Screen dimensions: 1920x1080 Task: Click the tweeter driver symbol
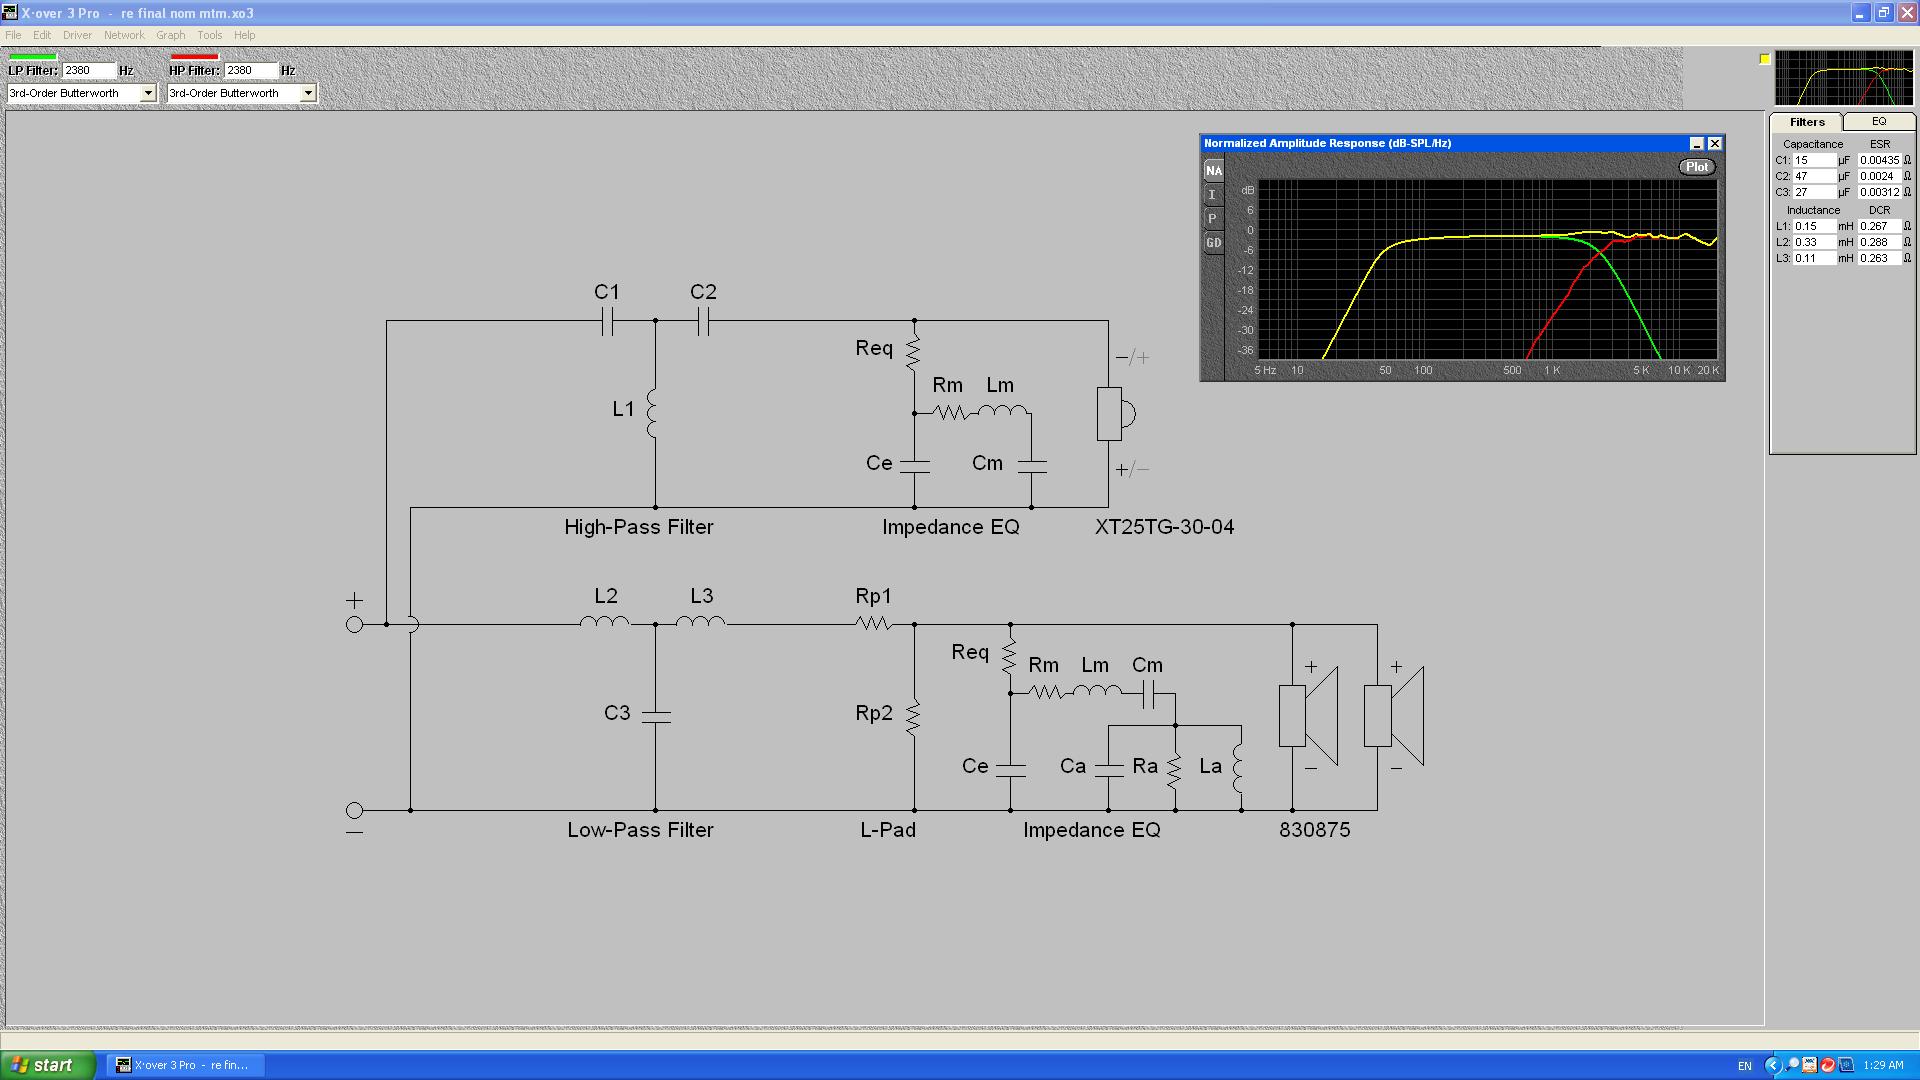click(x=1116, y=413)
